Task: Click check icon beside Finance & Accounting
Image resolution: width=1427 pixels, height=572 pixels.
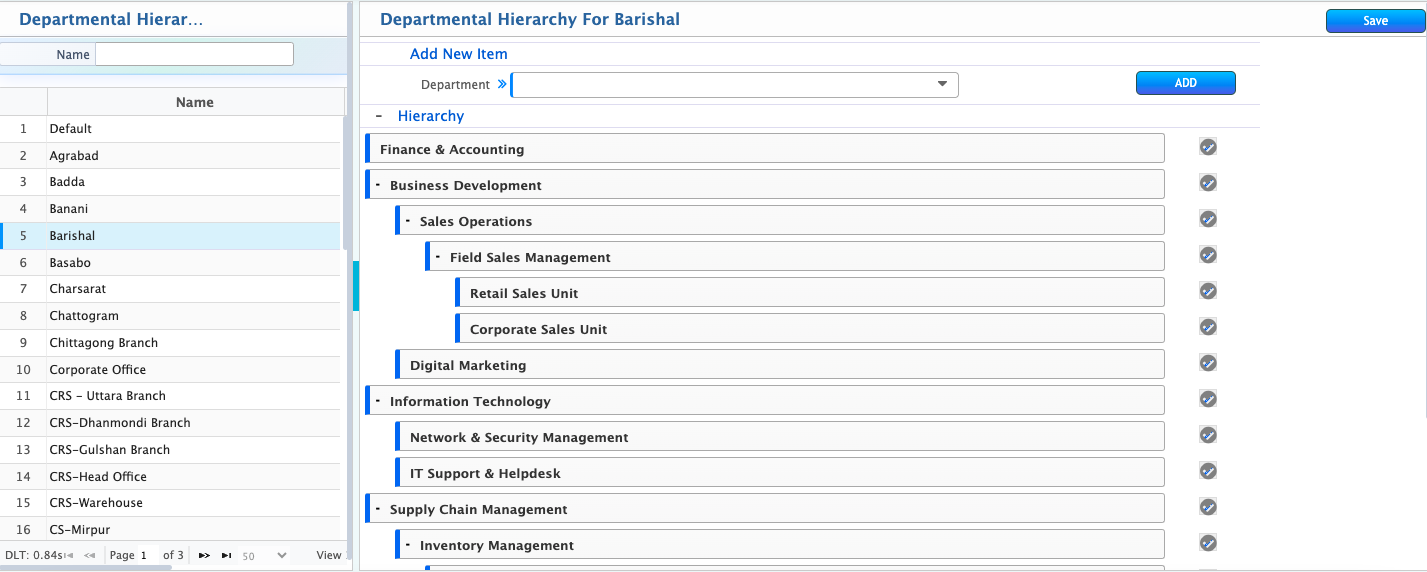Action: tap(1208, 147)
